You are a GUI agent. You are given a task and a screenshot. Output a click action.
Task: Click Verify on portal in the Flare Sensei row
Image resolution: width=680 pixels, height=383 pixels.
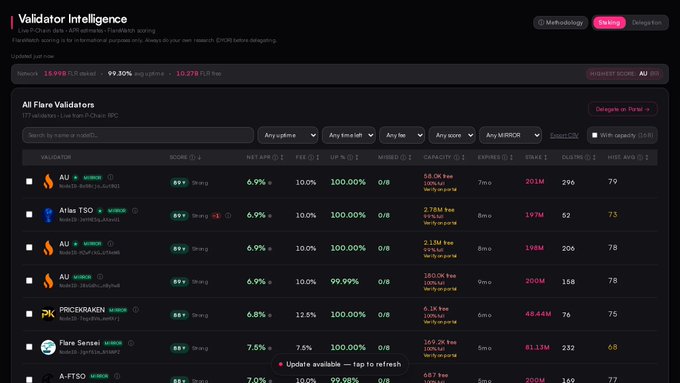click(440, 355)
